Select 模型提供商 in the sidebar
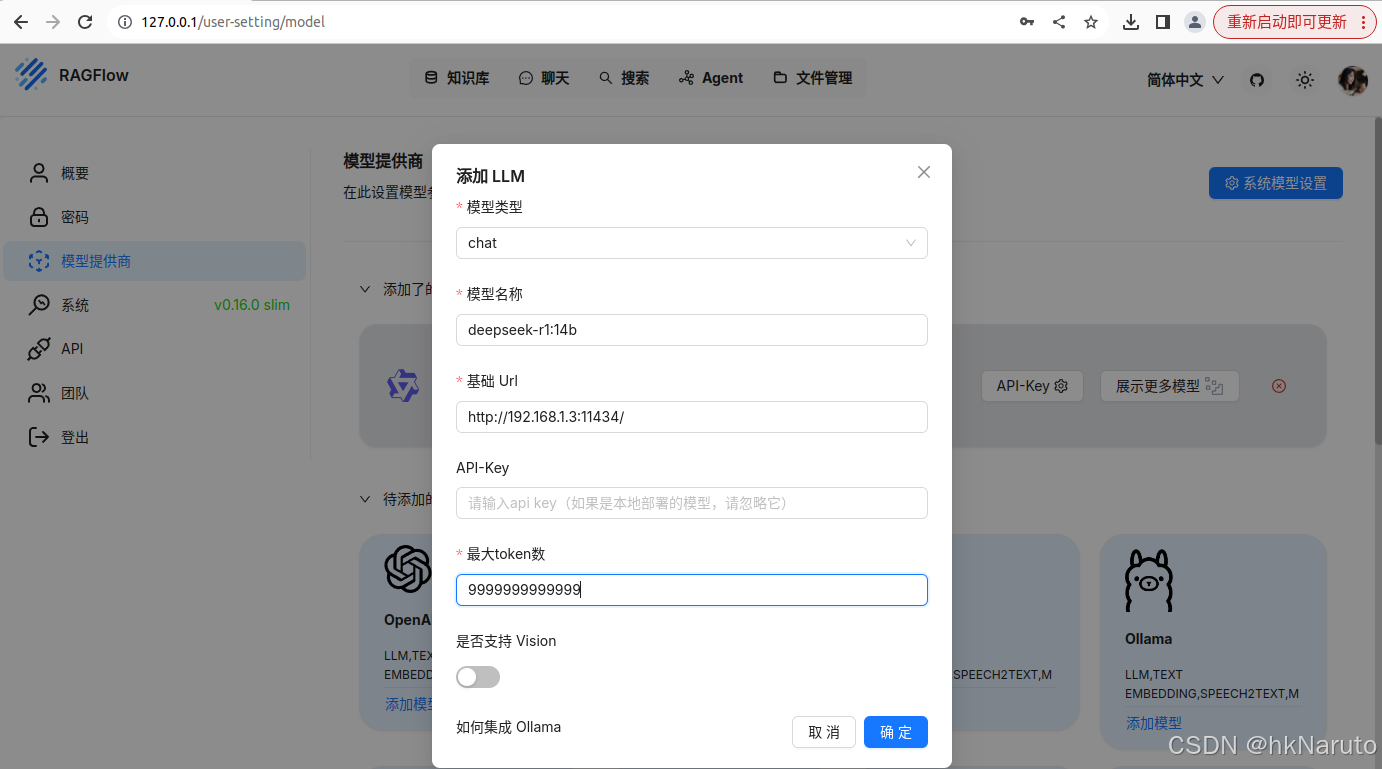This screenshot has width=1382, height=769. (155, 261)
